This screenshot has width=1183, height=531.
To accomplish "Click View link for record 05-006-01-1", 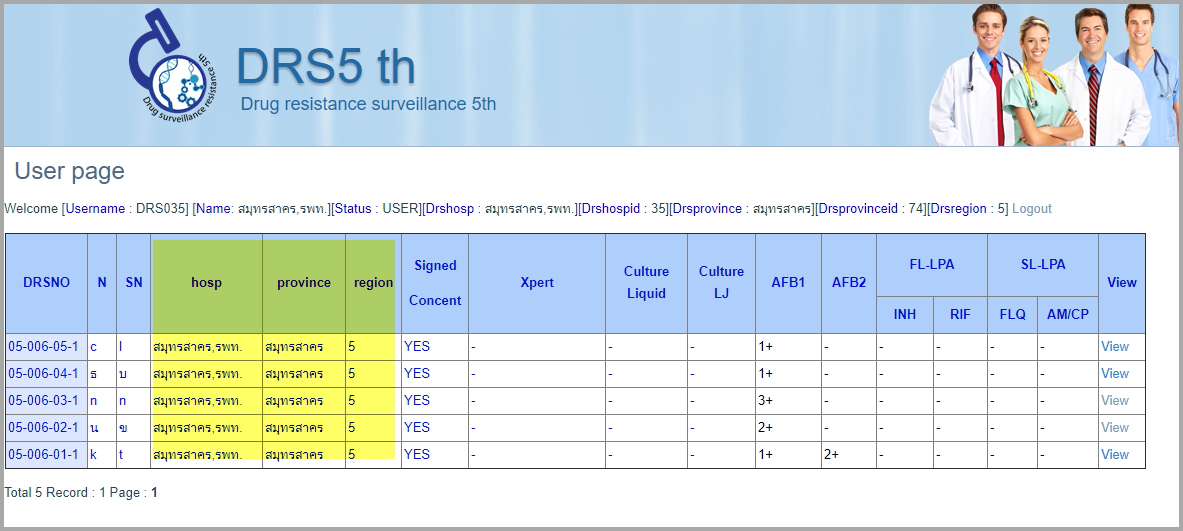I will (x=1114, y=455).
